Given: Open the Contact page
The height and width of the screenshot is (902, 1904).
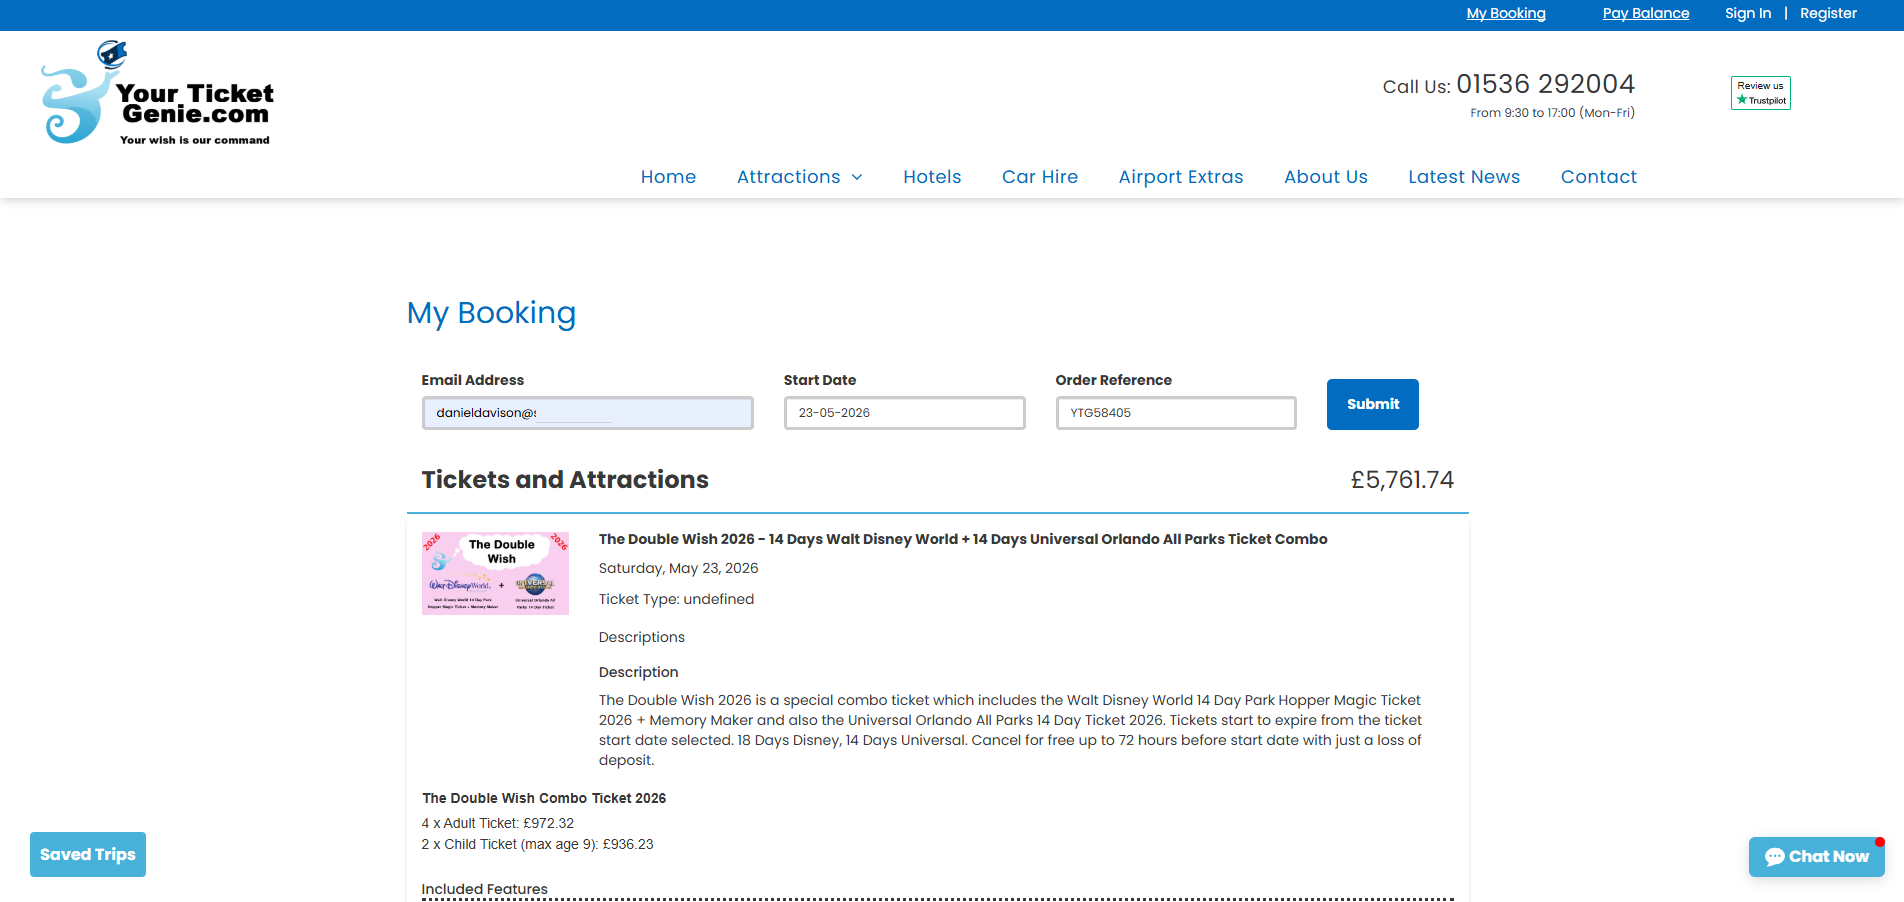Looking at the screenshot, I should pos(1599,177).
